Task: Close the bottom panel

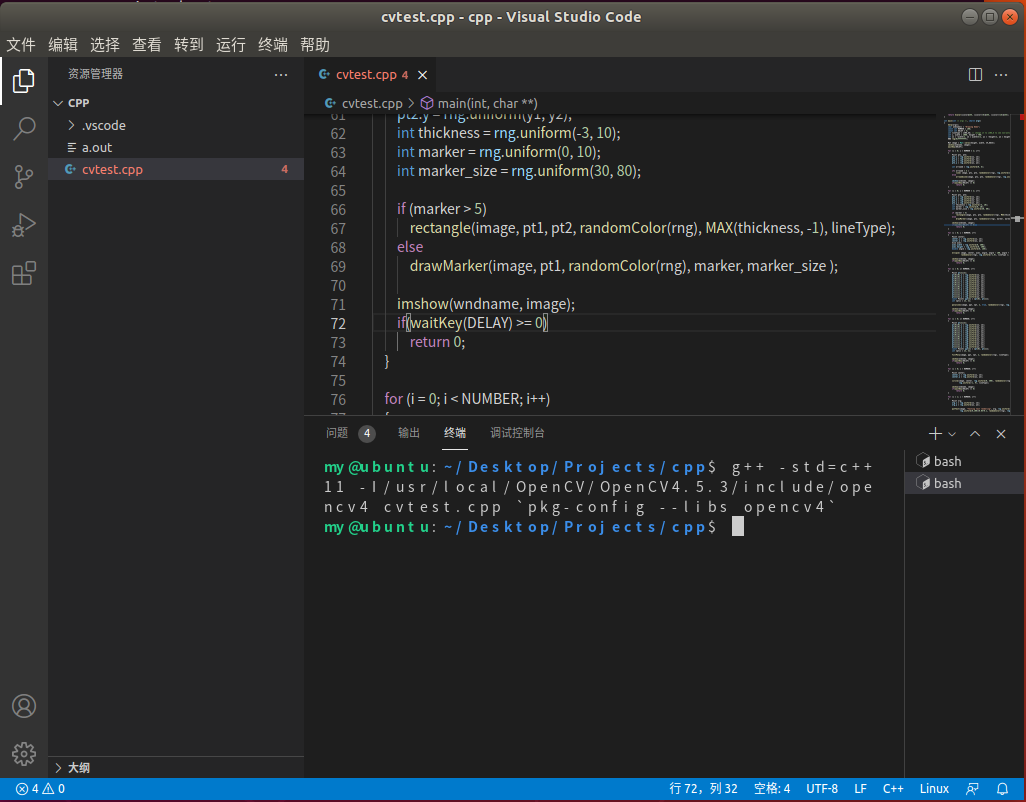Action: click(x=1000, y=434)
